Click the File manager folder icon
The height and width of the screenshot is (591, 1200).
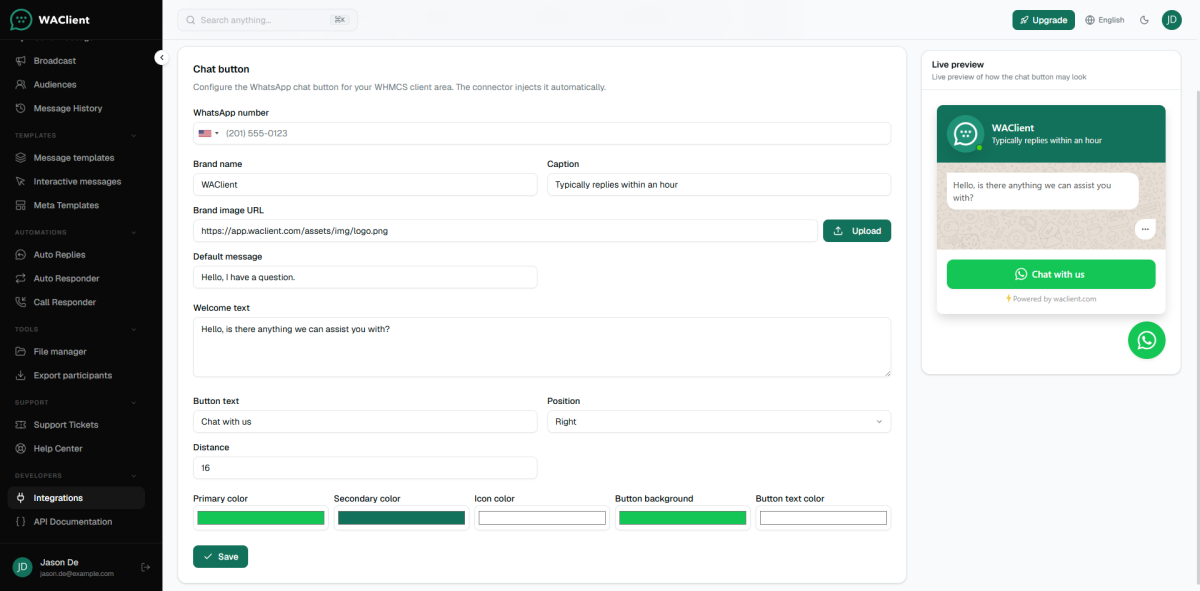(x=21, y=352)
